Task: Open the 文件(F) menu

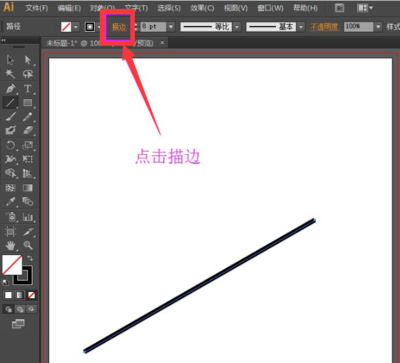Action: 37,8
